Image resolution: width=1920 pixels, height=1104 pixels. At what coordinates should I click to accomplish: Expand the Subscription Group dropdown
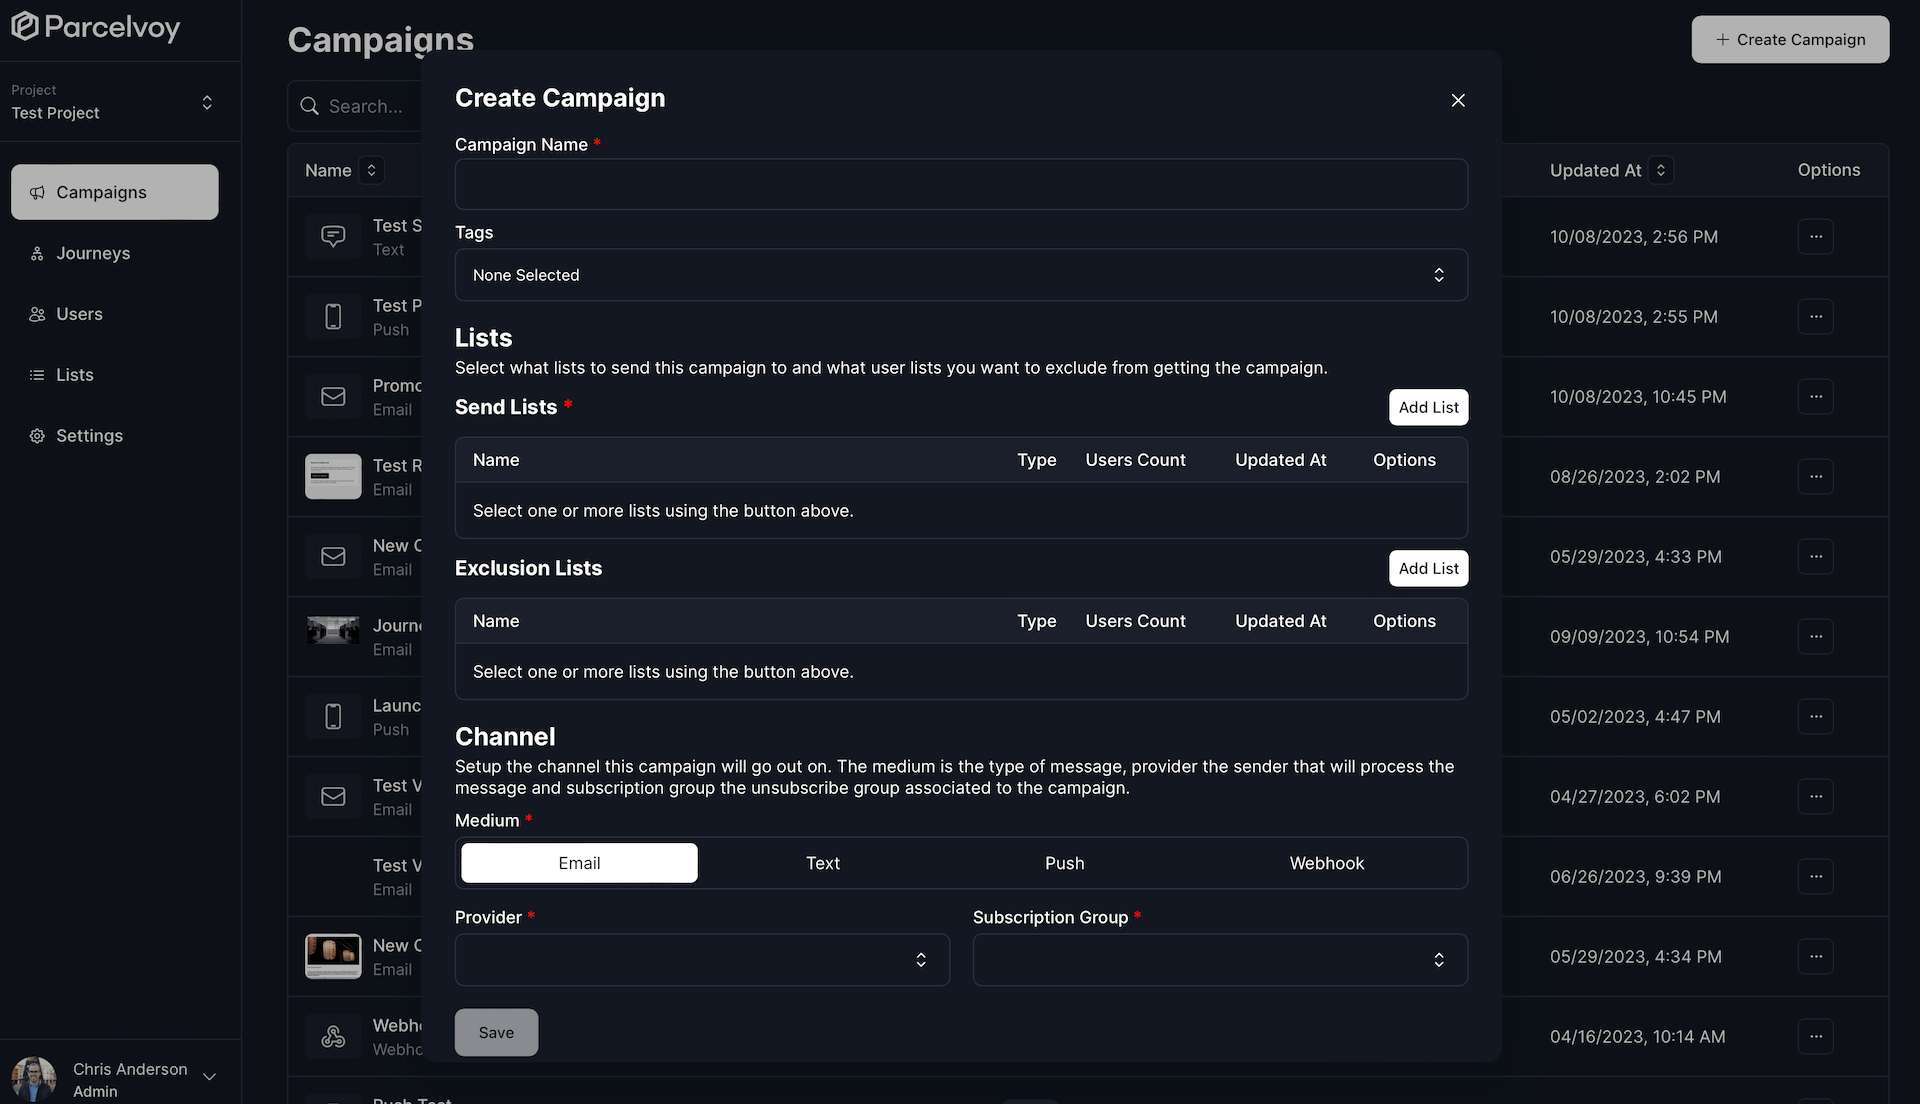[x=1219, y=959]
